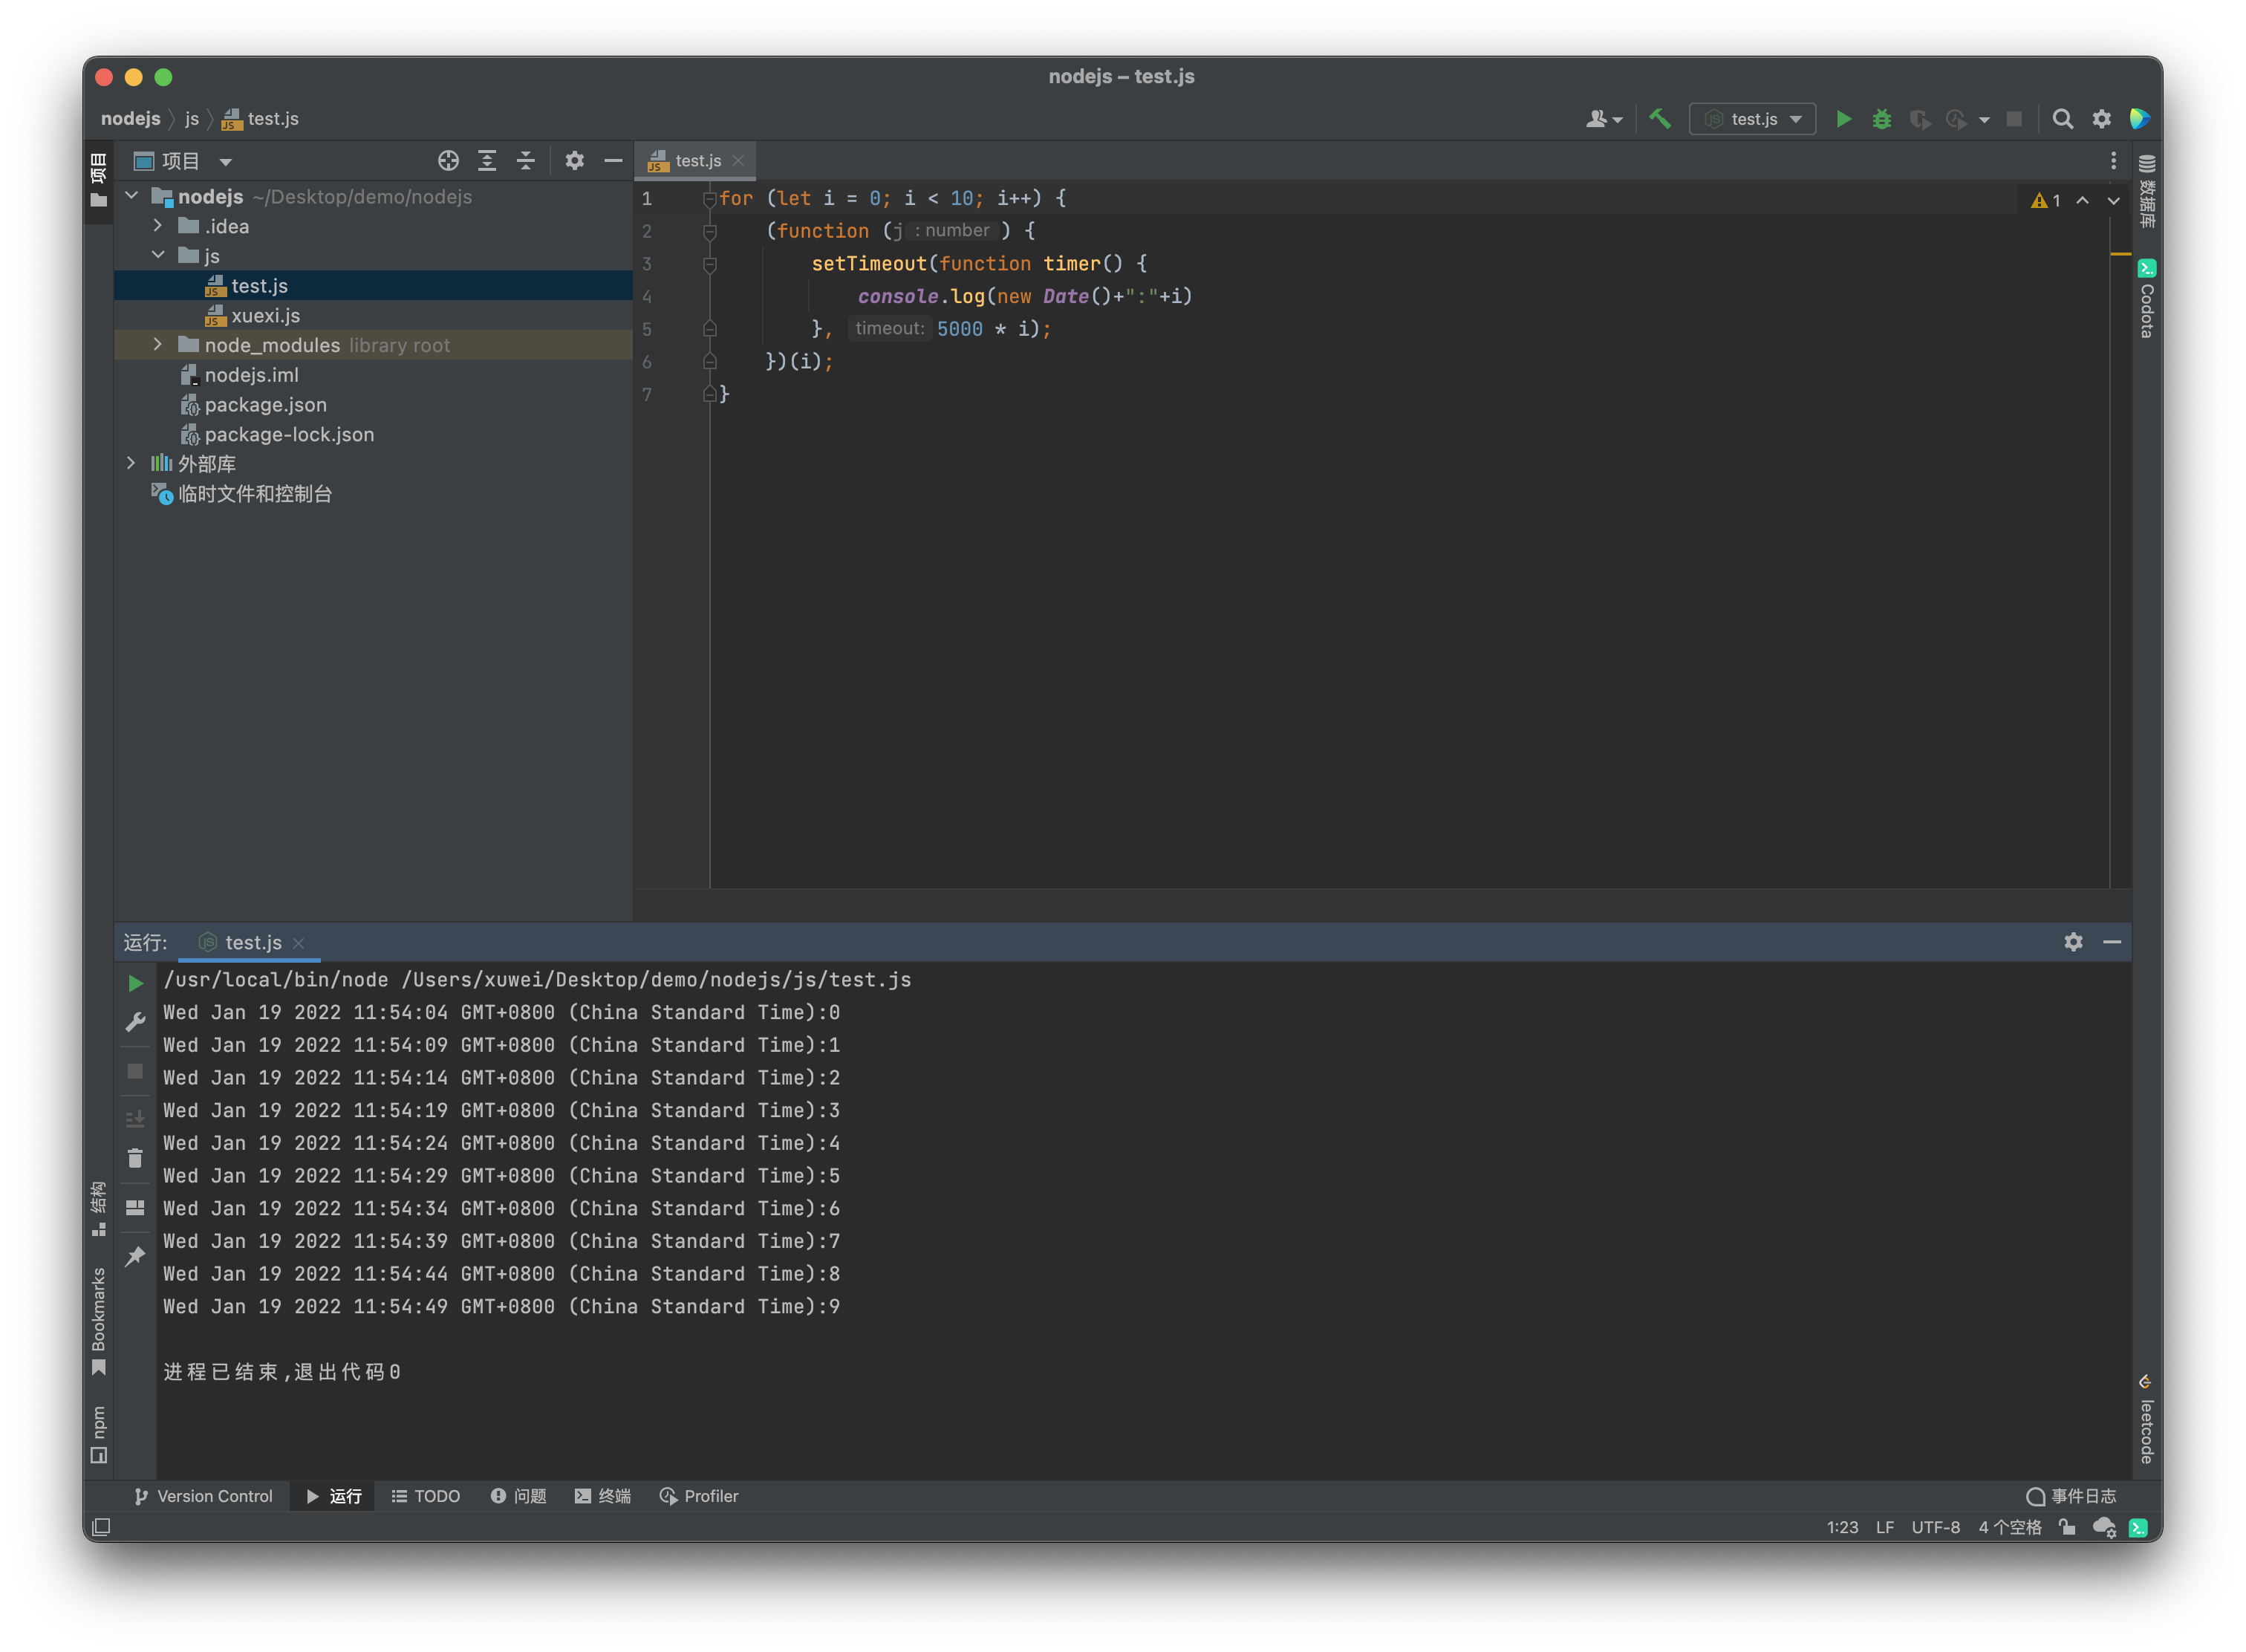The height and width of the screenshot is (1652, 2246).
Task: Expand the node_modules folder
Action: (x=157, y=345)
